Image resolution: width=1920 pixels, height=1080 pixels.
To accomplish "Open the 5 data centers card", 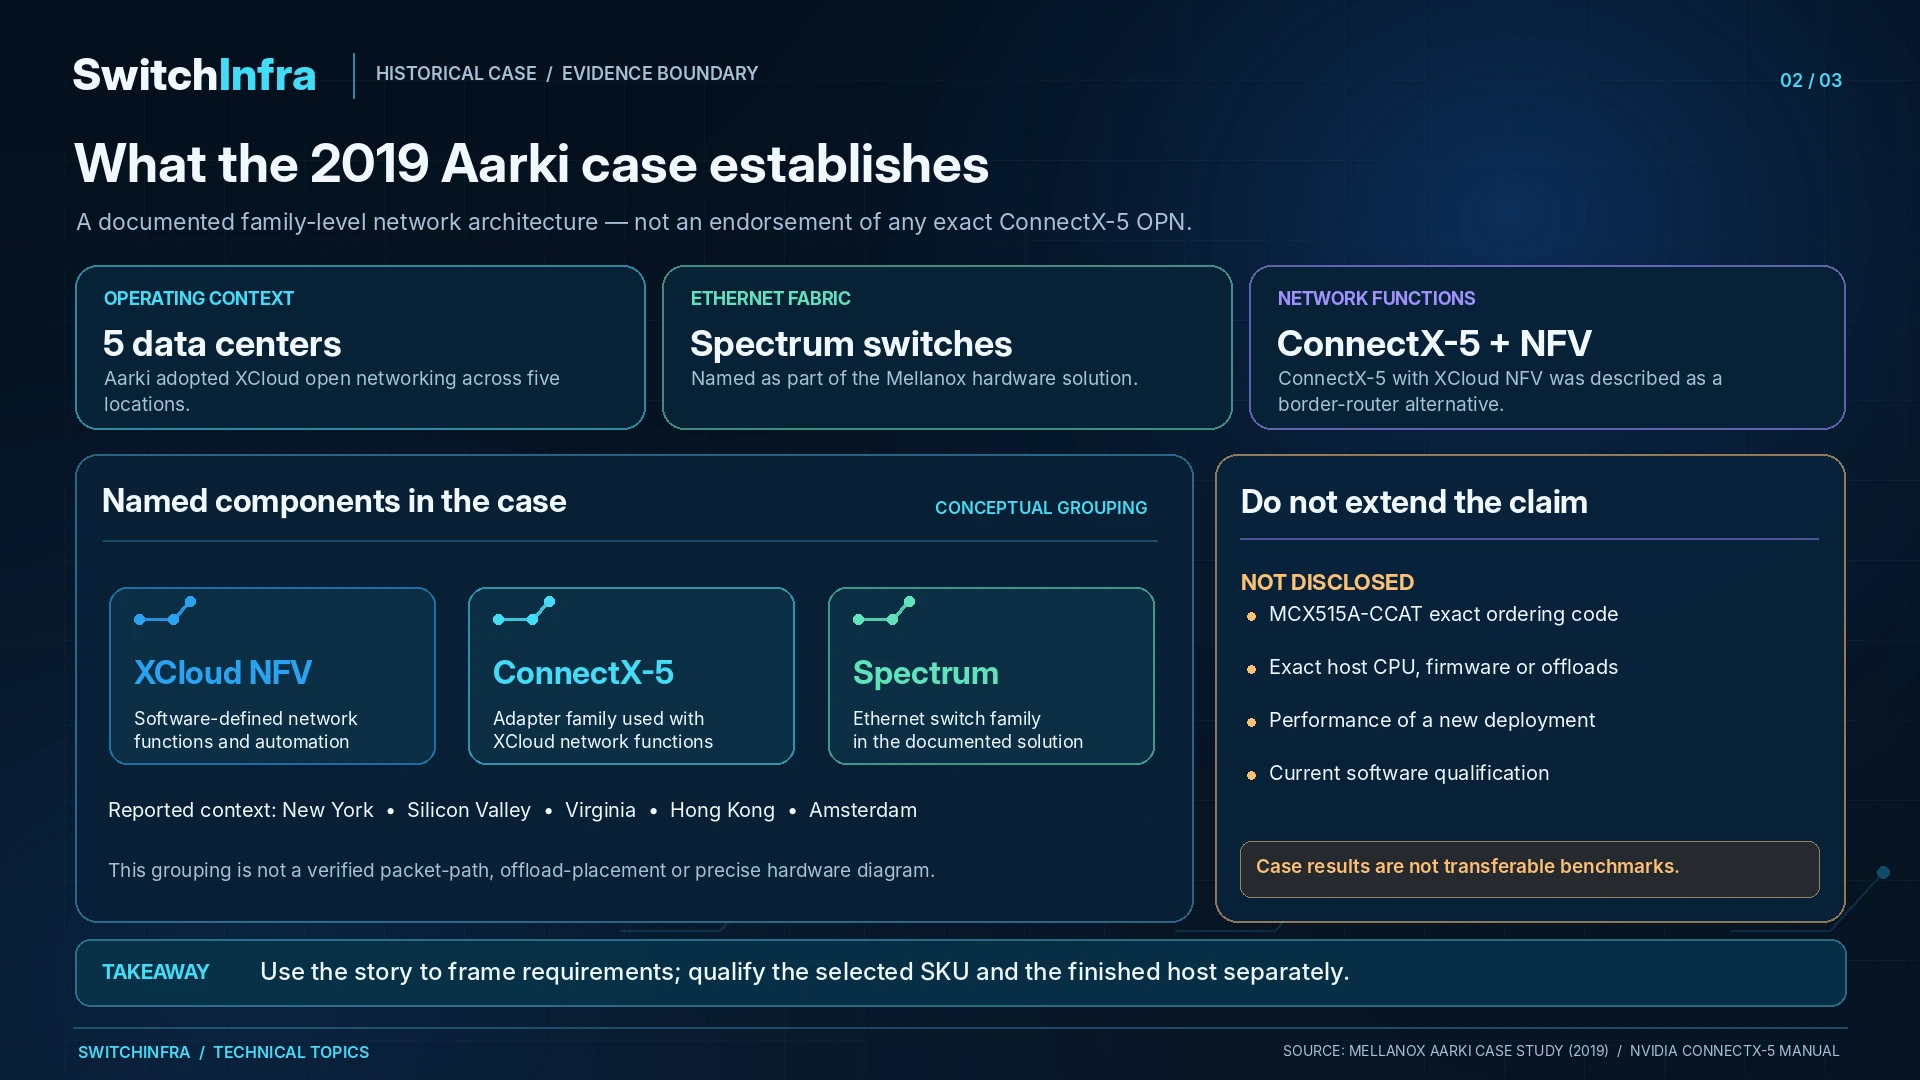I will [x=360, y=347].
